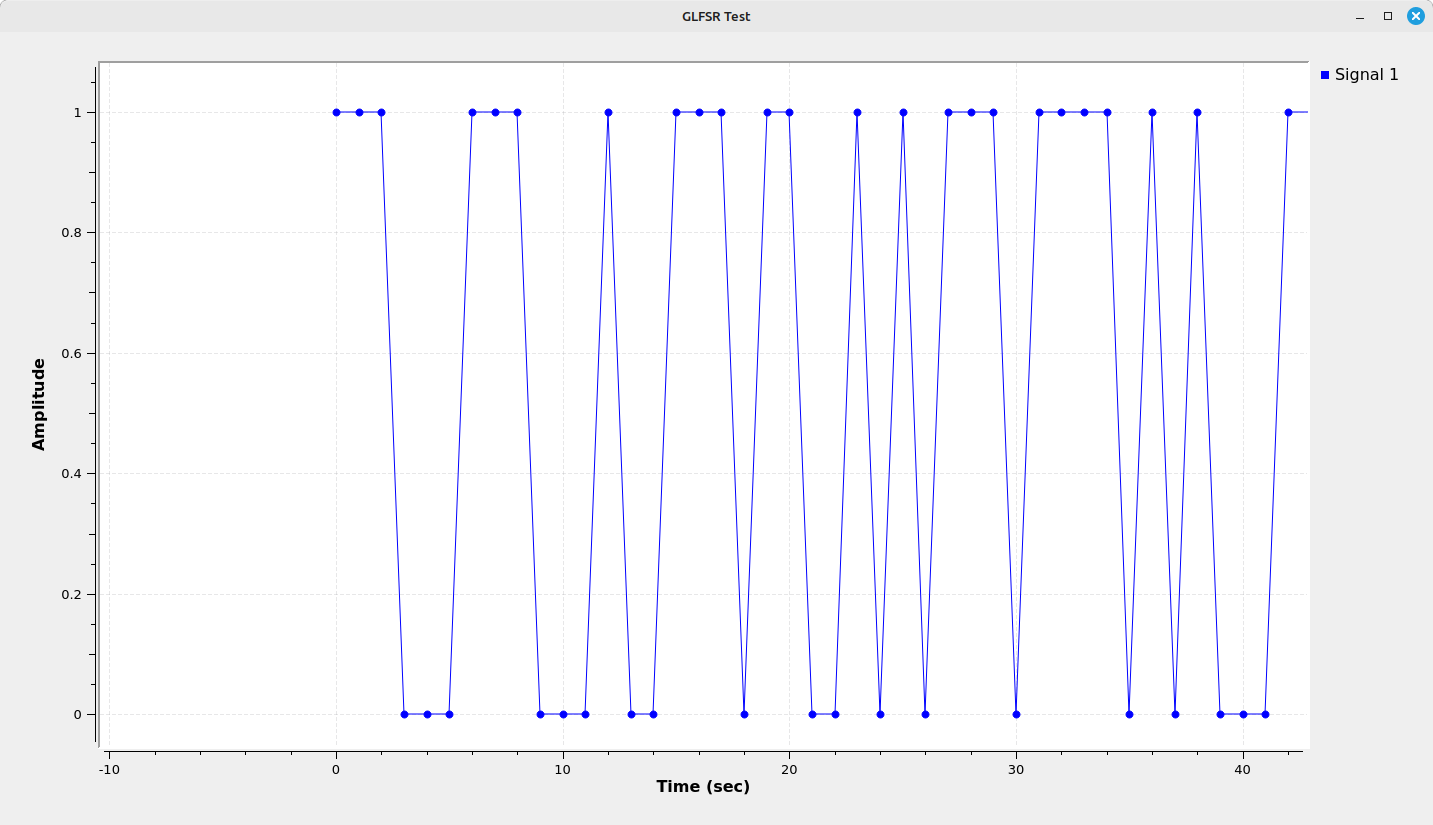Click the GLFSR Test title bar text
This screenshot has height=825, width=1433.
[716, 16]
